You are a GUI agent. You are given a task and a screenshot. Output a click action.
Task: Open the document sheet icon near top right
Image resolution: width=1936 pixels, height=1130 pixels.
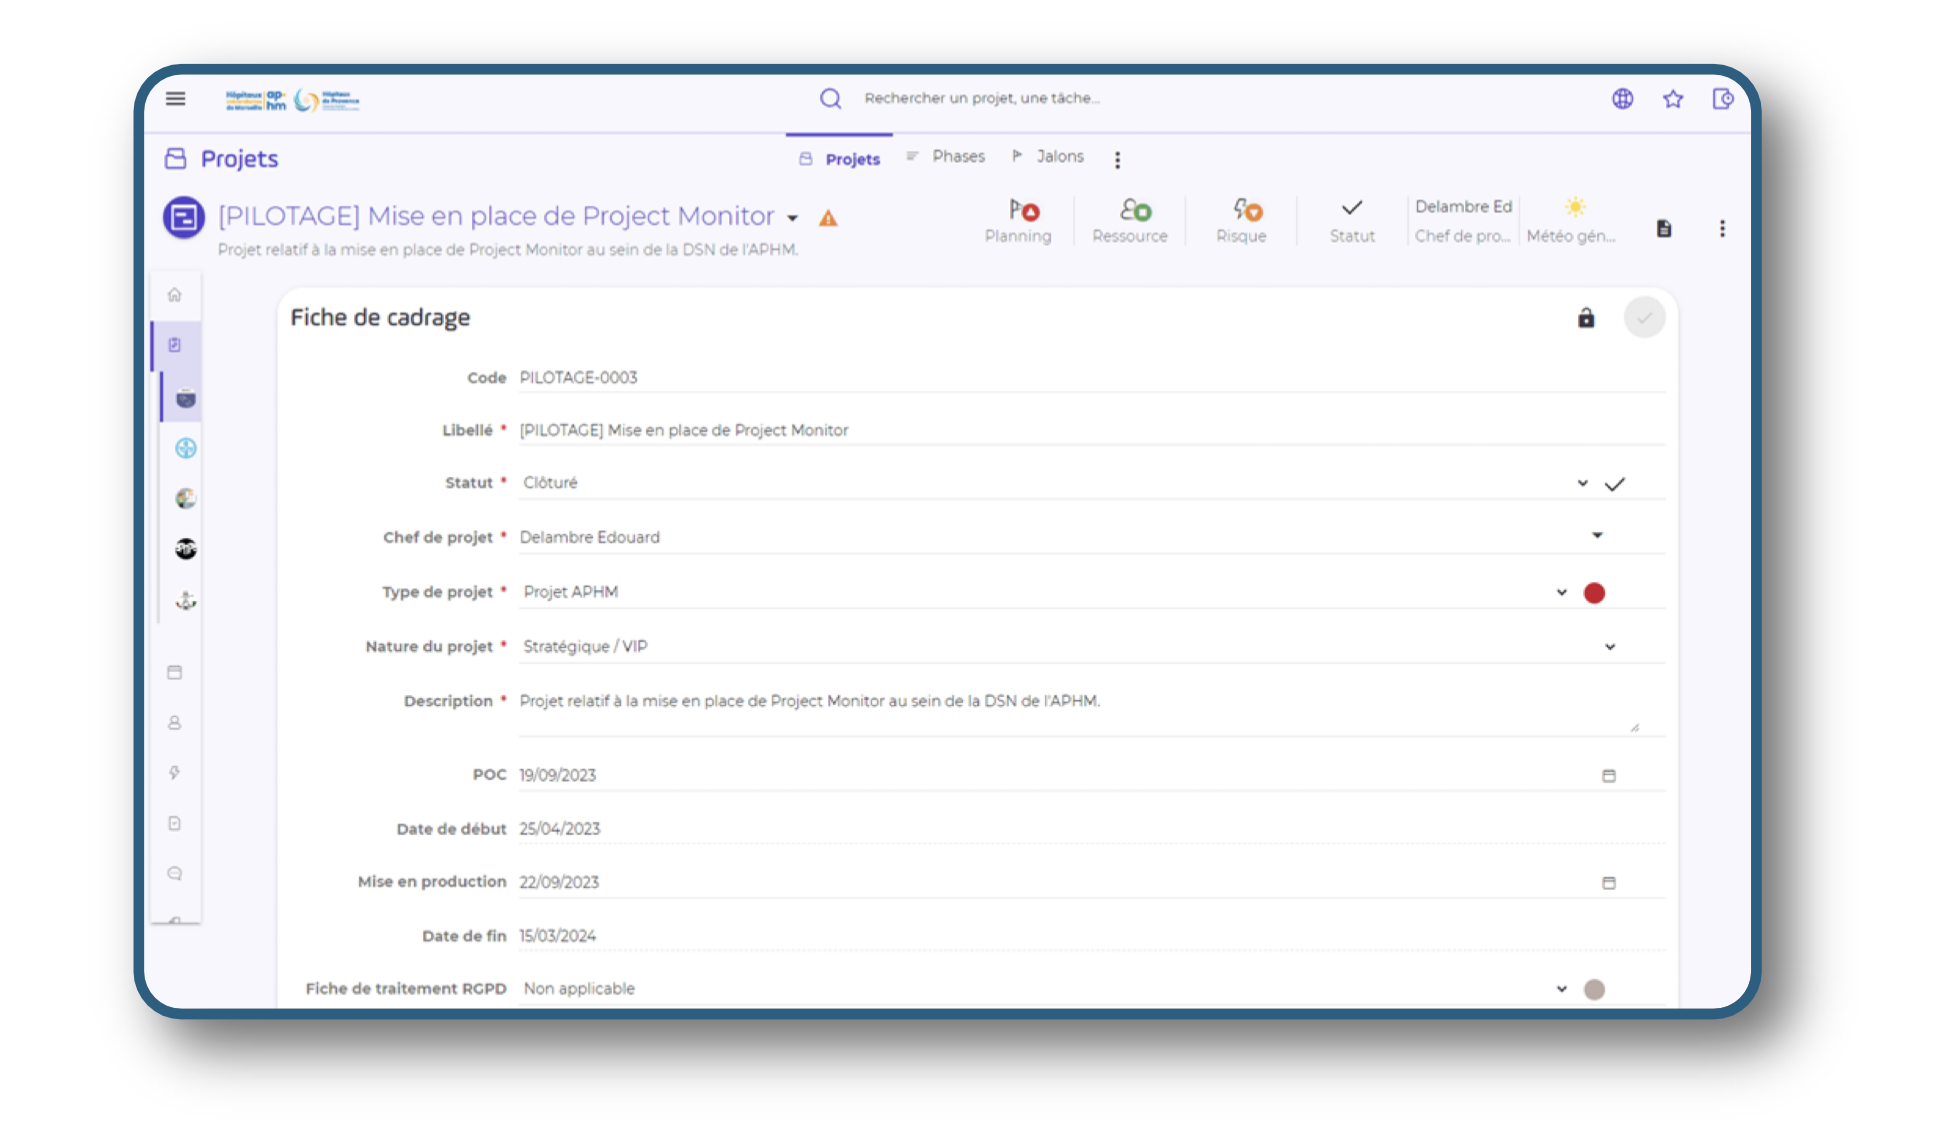1663,228
